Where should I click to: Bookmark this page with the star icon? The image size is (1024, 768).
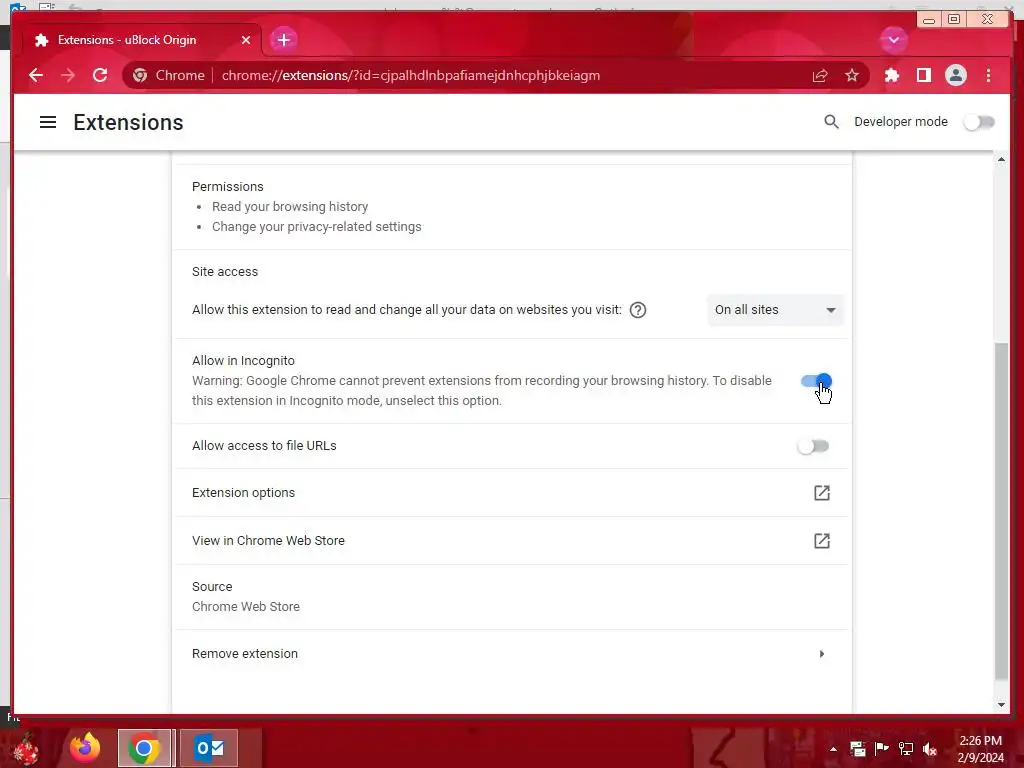[x=852, y=76]
